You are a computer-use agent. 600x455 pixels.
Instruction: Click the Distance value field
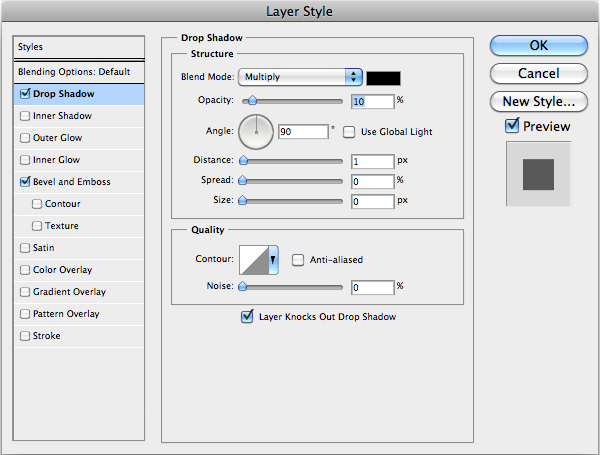(x=373, y=161)
